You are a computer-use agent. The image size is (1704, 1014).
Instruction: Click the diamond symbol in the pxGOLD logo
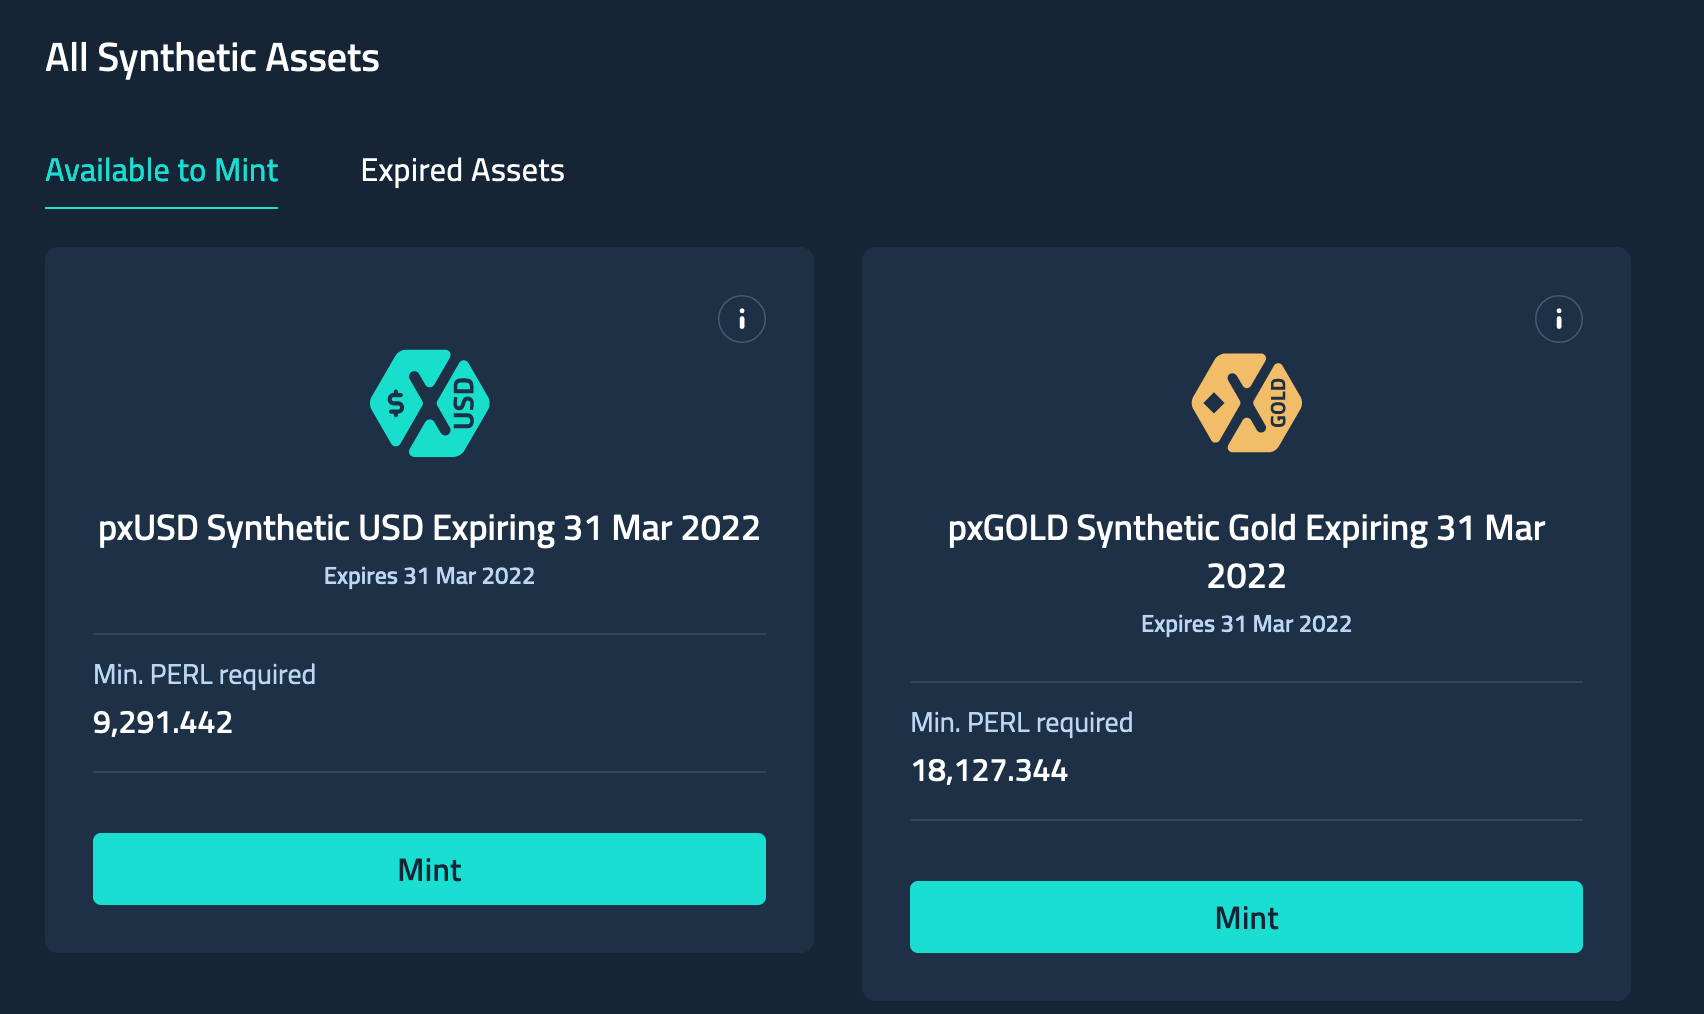(1214, 403)
